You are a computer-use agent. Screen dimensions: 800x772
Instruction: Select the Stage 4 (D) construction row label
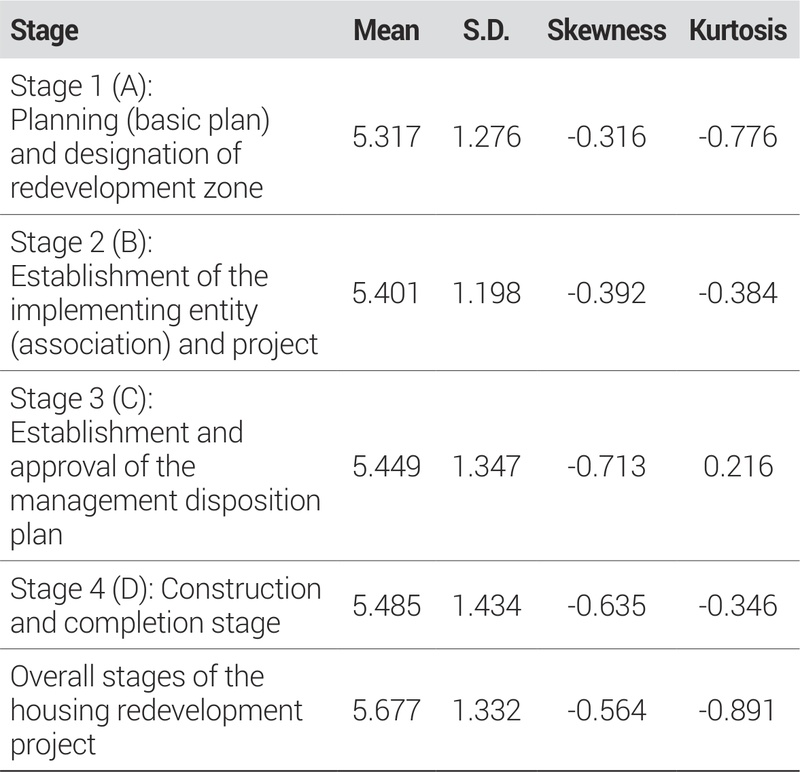165,605
